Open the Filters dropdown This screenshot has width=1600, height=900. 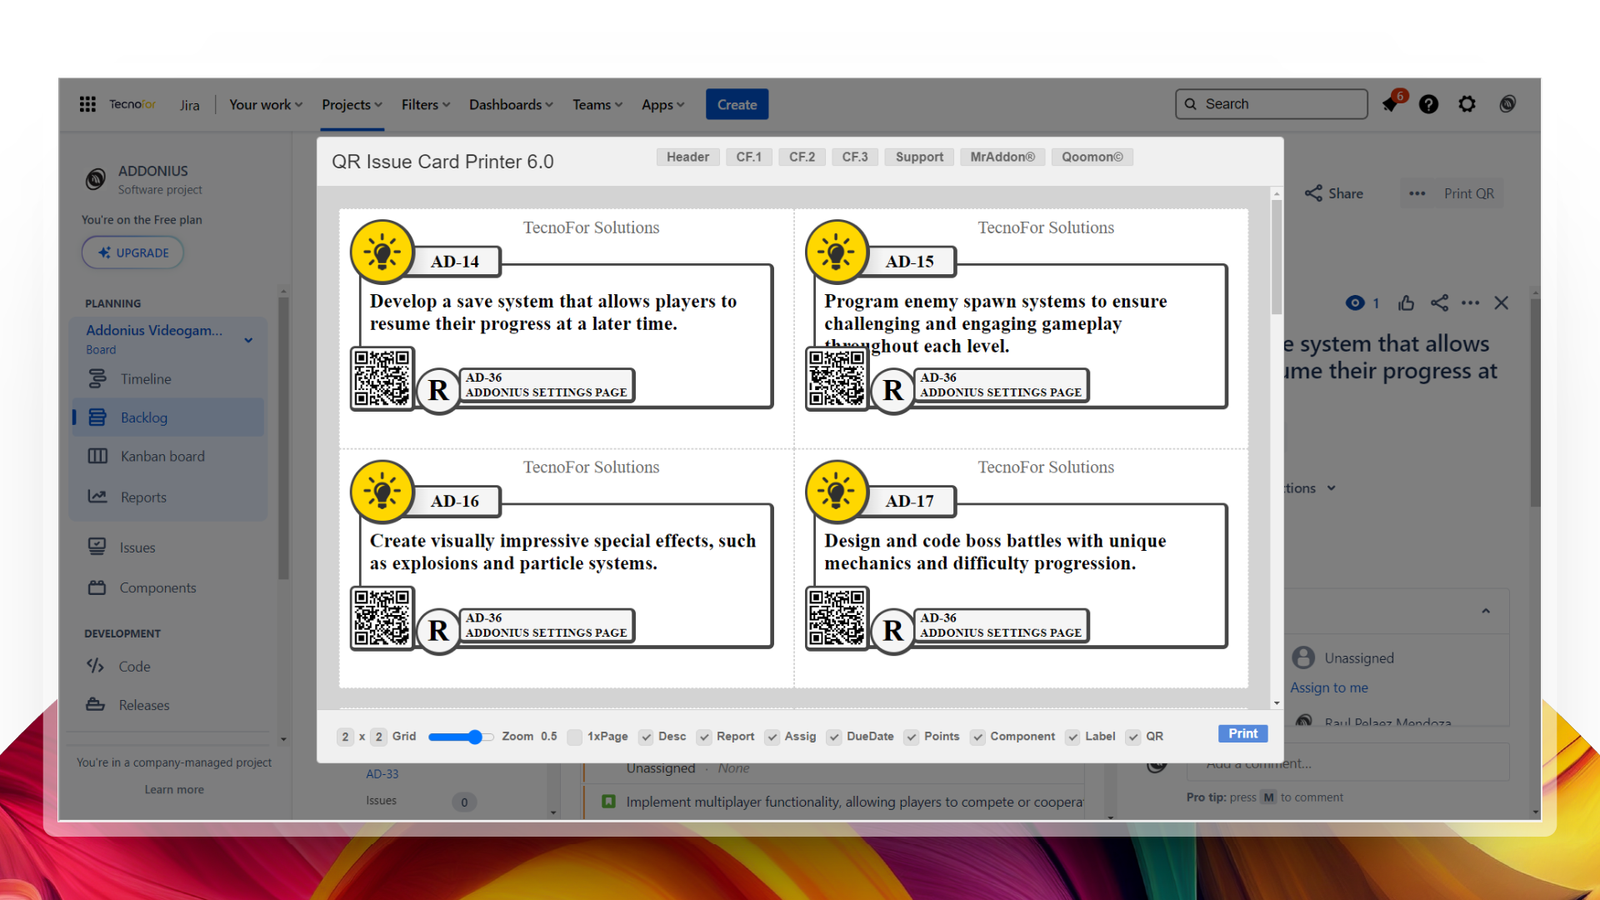coord(426,104)
